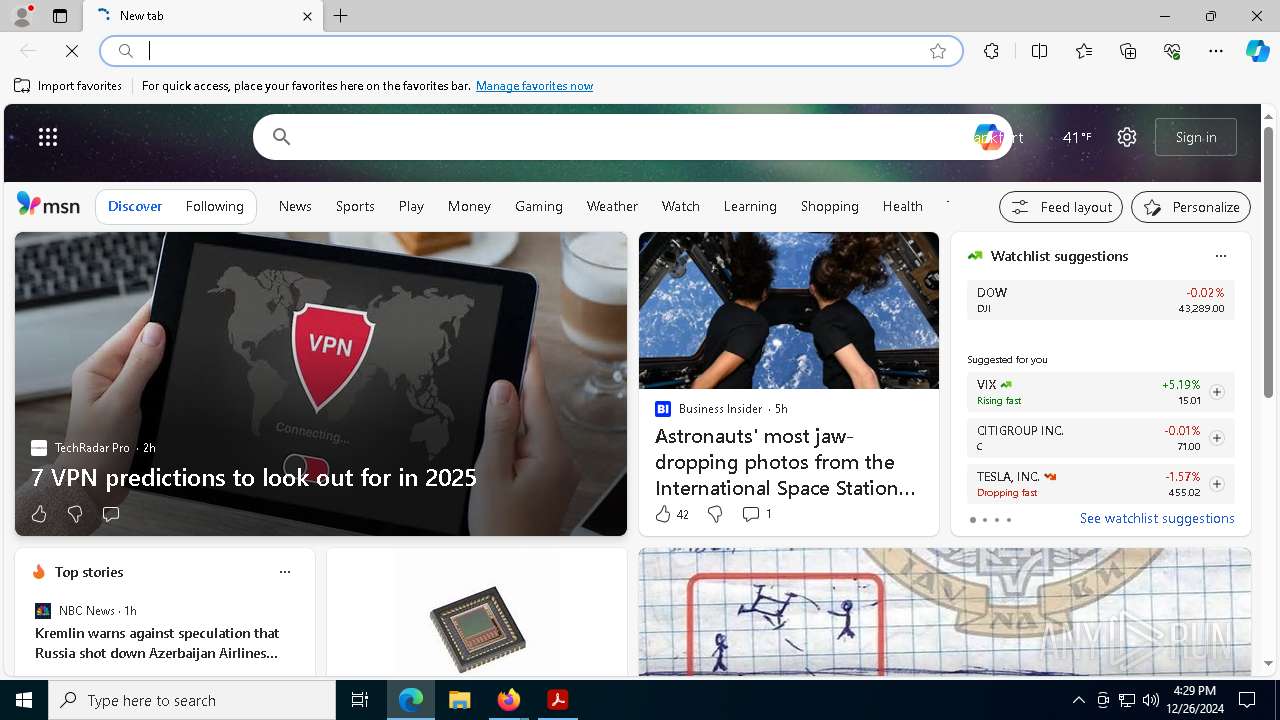
Task: Click the Copilot icon in search box
Action: pyautogui.click(x=988, y=137)
